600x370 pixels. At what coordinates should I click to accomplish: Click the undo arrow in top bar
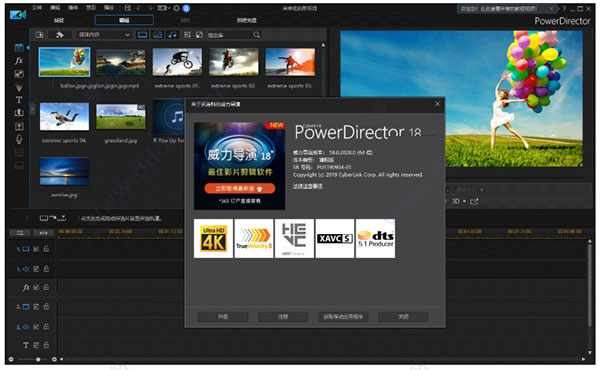pos(138,8)
